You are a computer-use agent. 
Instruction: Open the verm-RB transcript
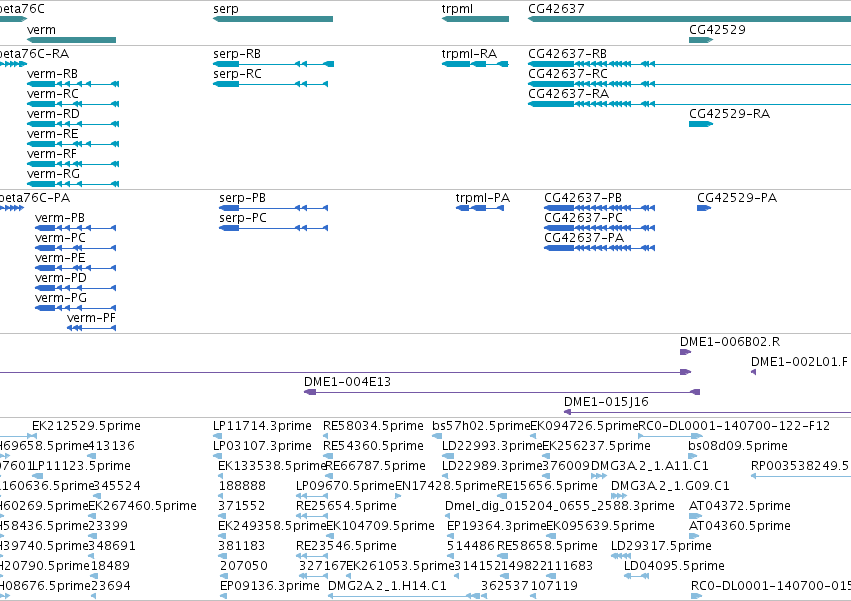pyautogui.click(x=73, y=84)
